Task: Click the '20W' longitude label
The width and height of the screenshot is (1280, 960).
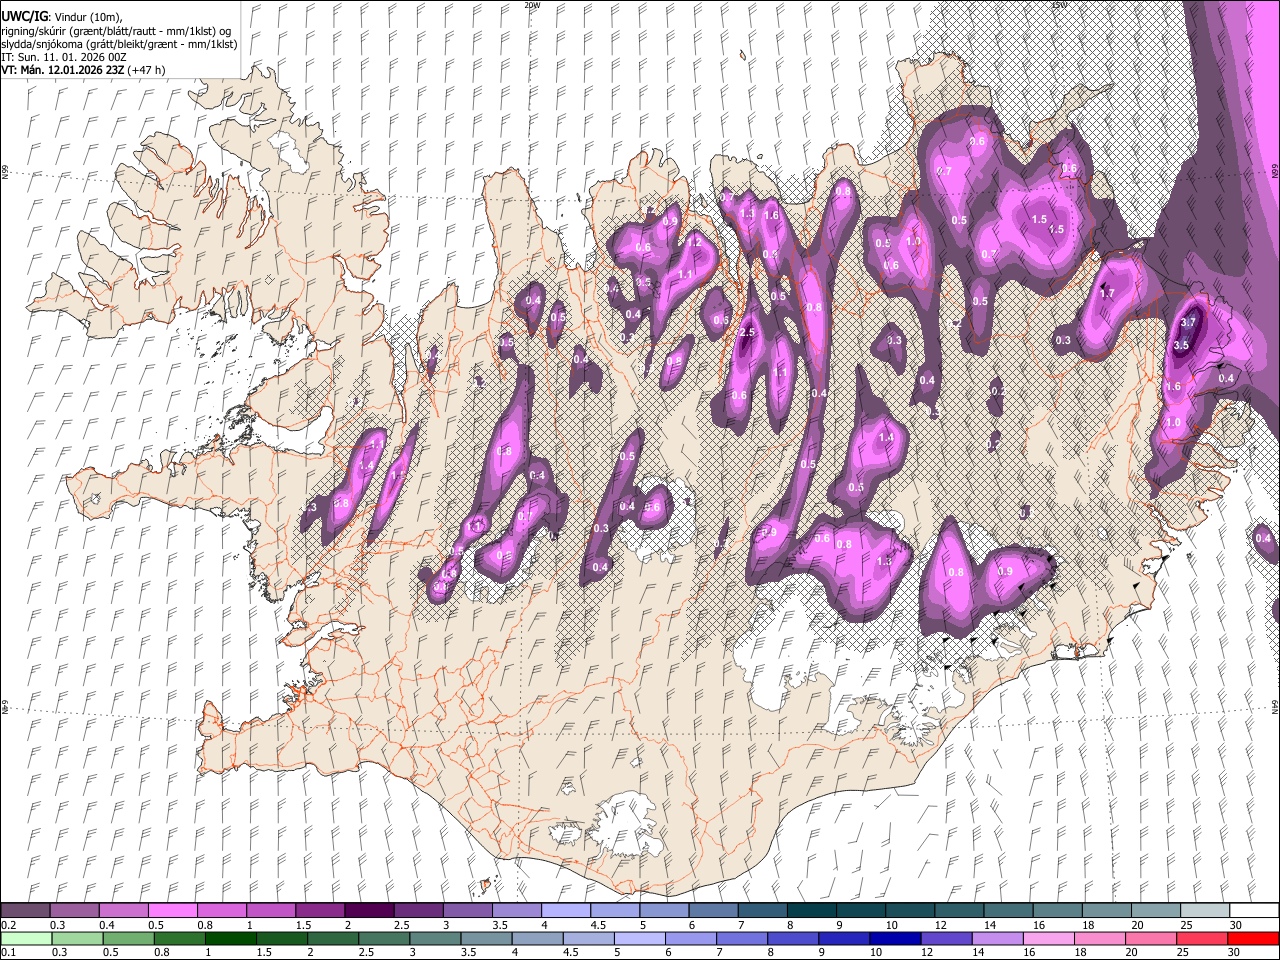Action: pos(531,5)
